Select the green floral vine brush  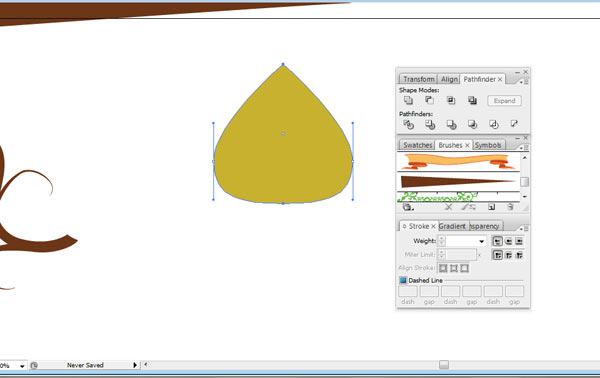coord(458,197)
